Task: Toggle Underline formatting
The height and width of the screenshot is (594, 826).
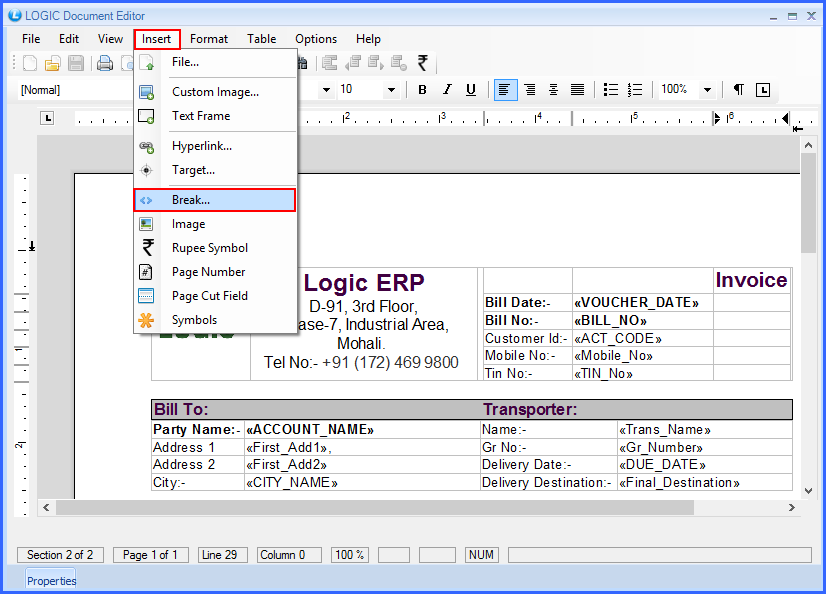Action: tap(471, 90)
